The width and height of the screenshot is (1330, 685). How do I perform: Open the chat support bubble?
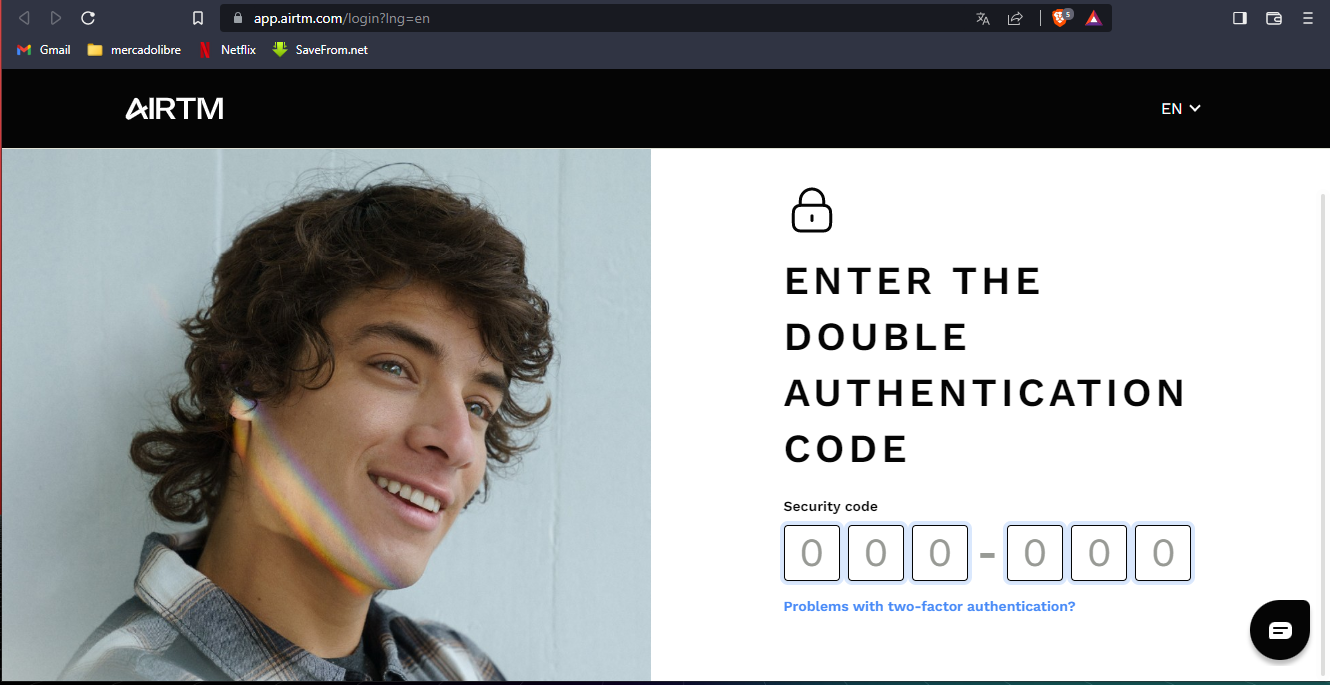pyautogui.click(x=1279, y=630)
